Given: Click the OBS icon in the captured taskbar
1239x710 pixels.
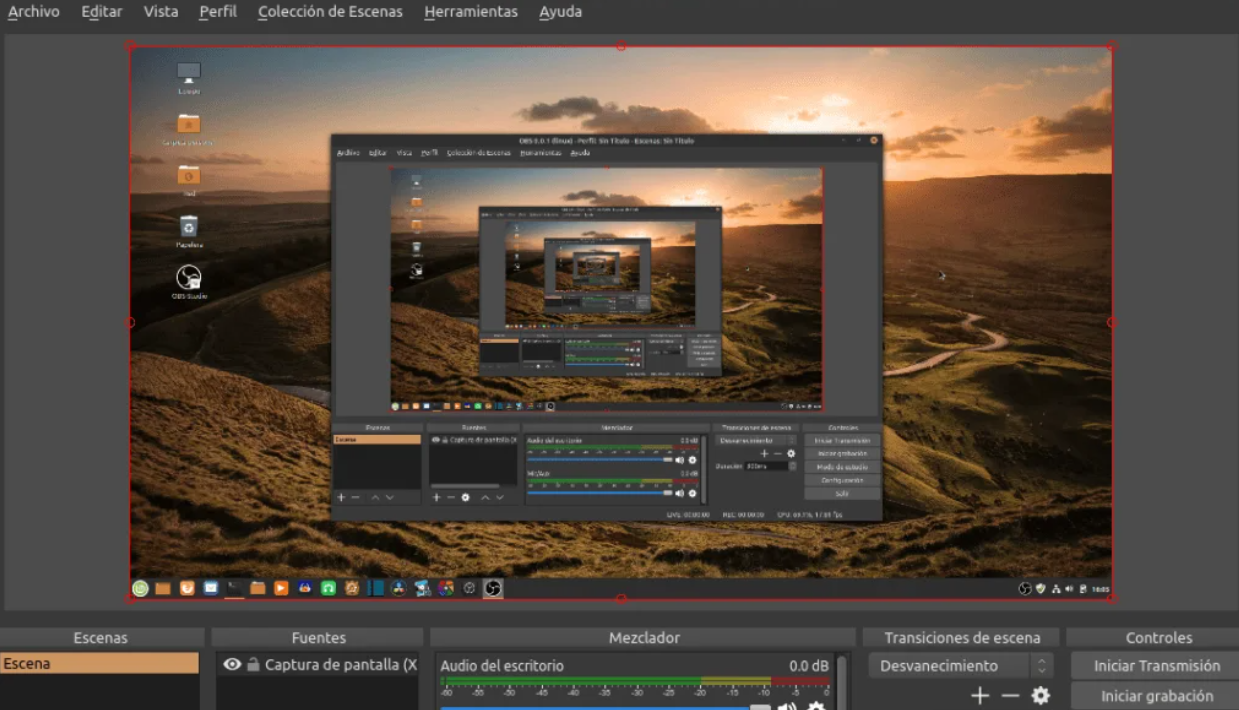Looking at the screenshot, I should pos(492,588).
